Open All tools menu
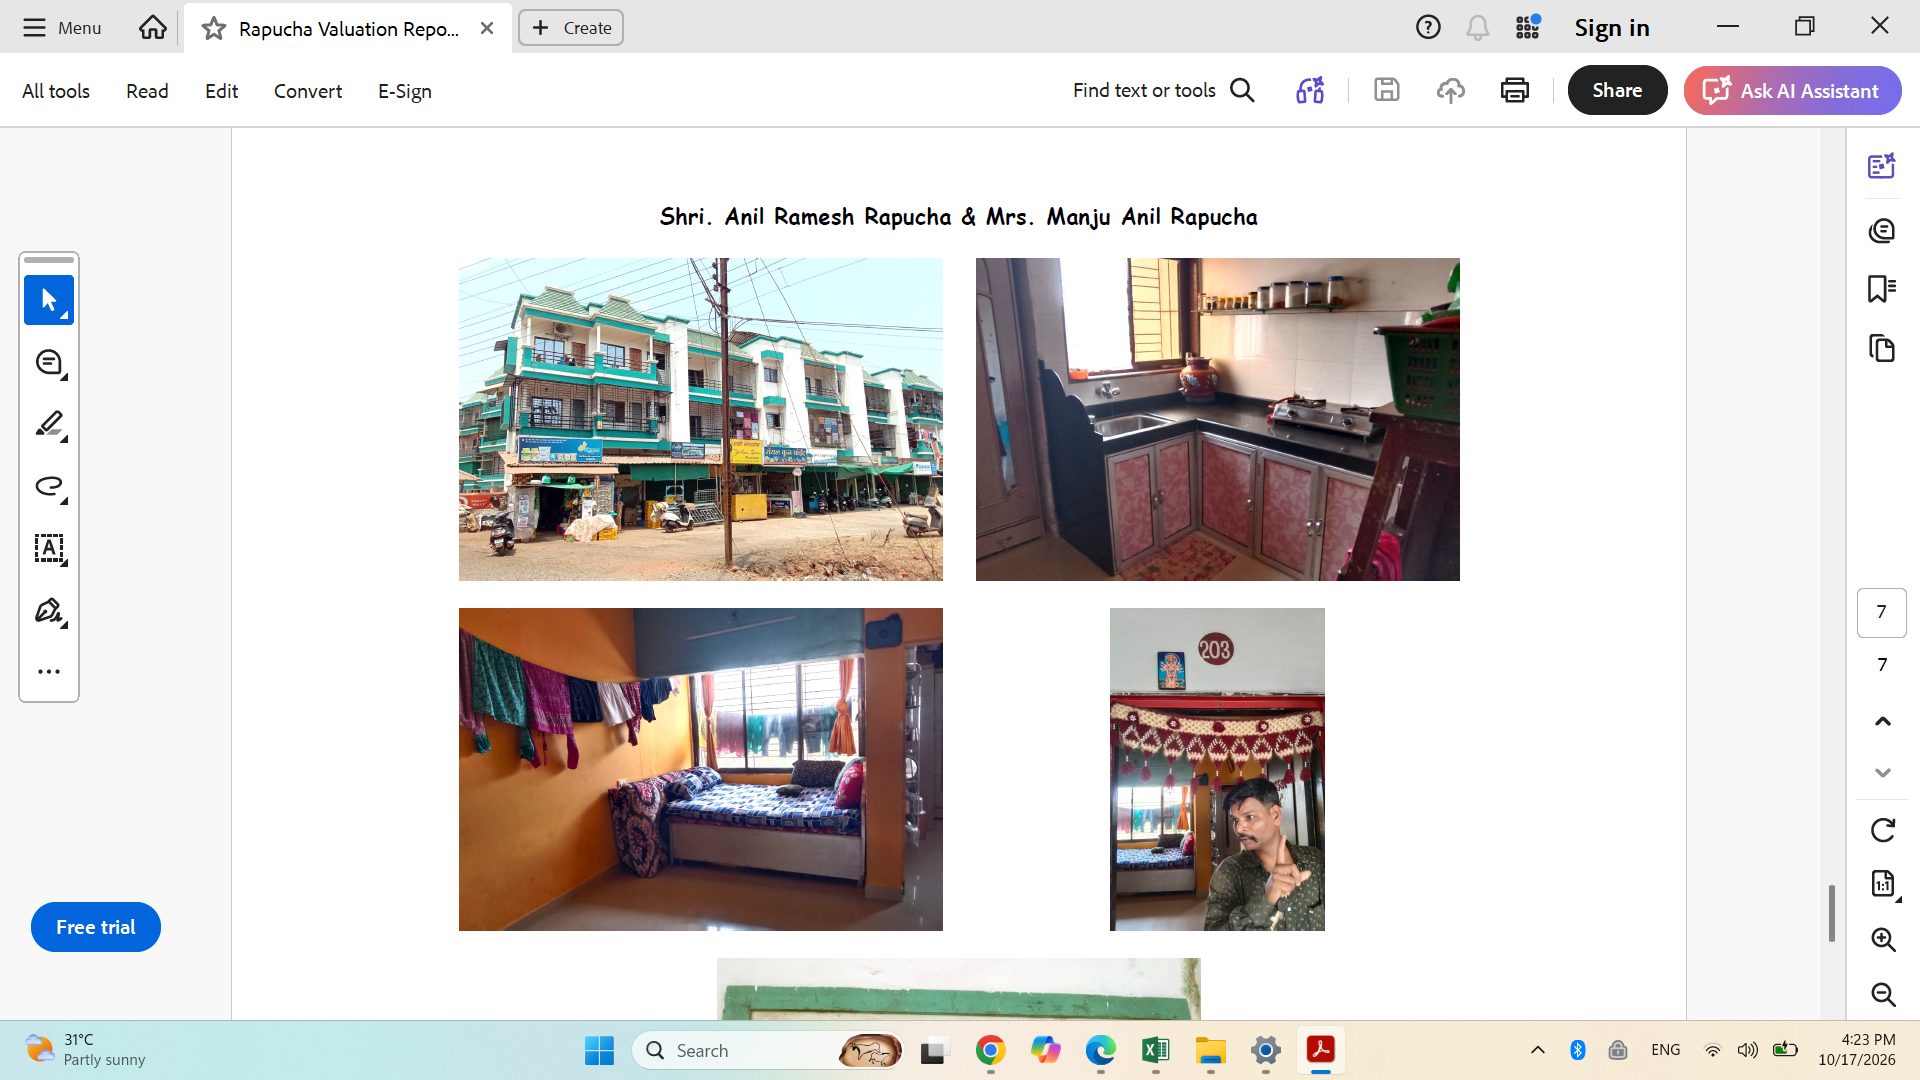 pos(56,91)
